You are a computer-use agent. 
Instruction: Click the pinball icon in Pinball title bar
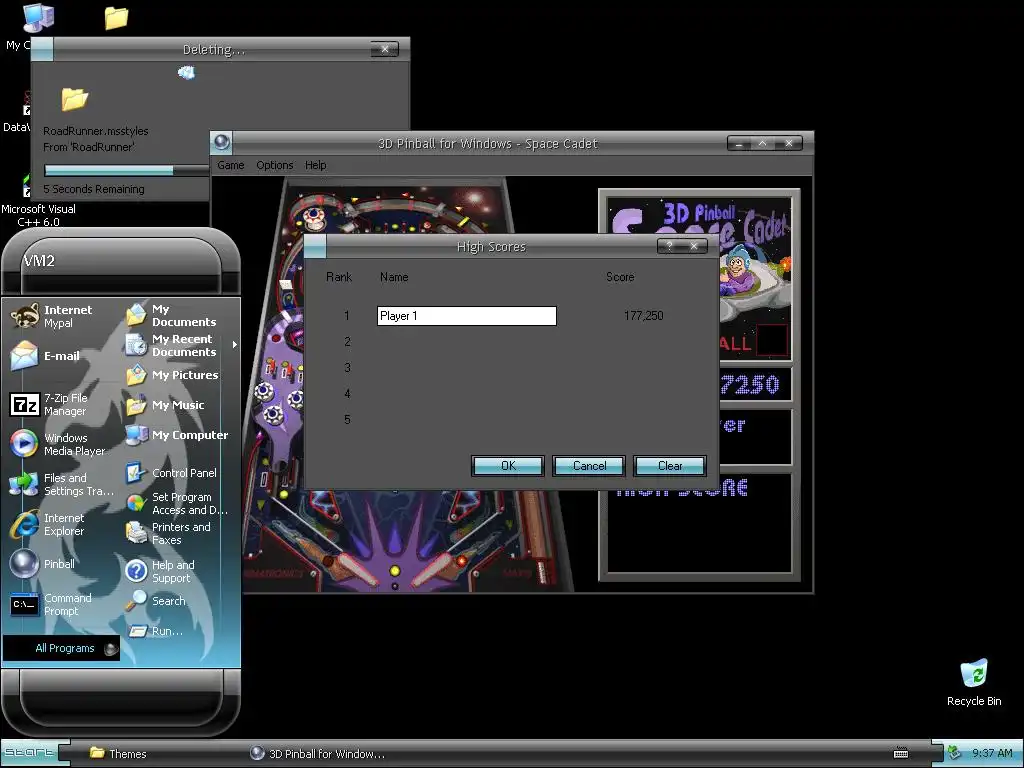221,142
